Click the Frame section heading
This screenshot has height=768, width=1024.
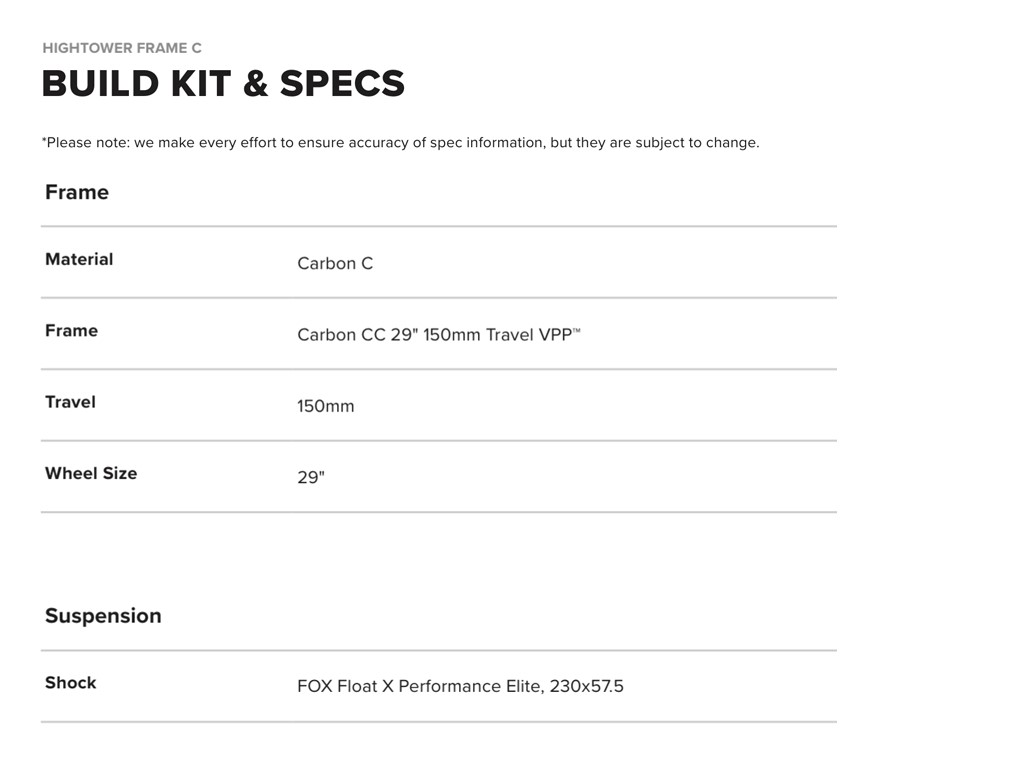77,192
